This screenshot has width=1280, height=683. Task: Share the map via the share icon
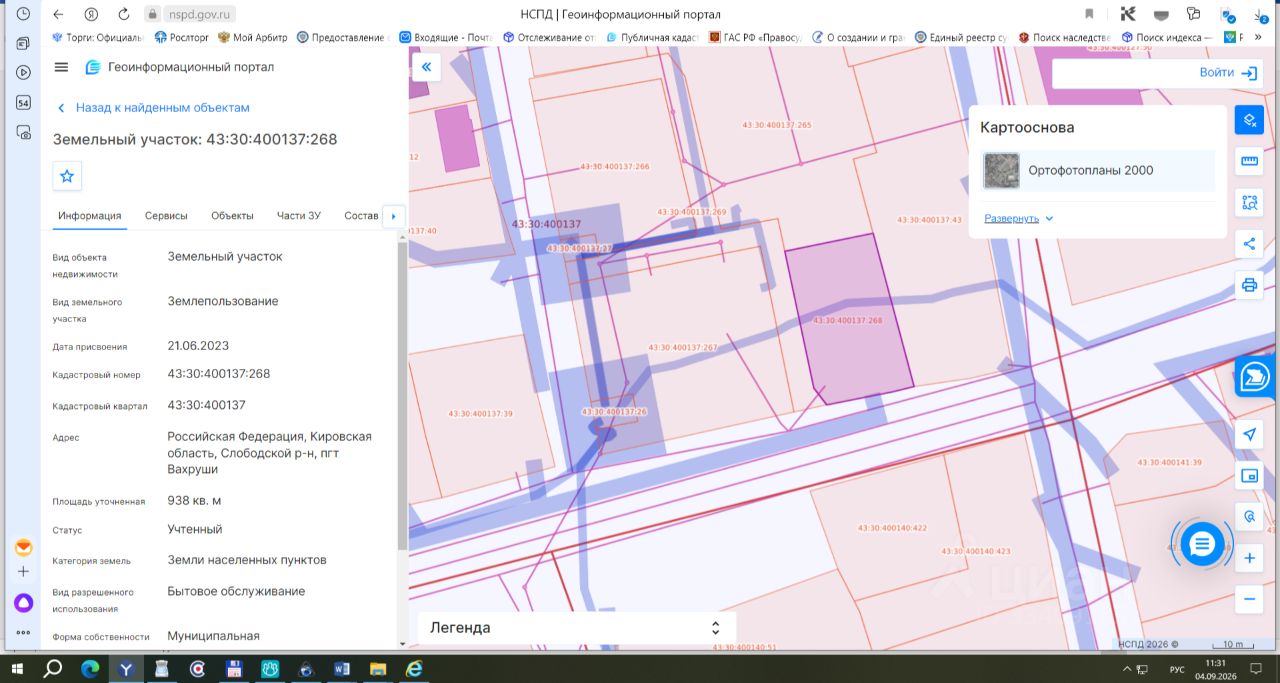tap(1249, 243)
